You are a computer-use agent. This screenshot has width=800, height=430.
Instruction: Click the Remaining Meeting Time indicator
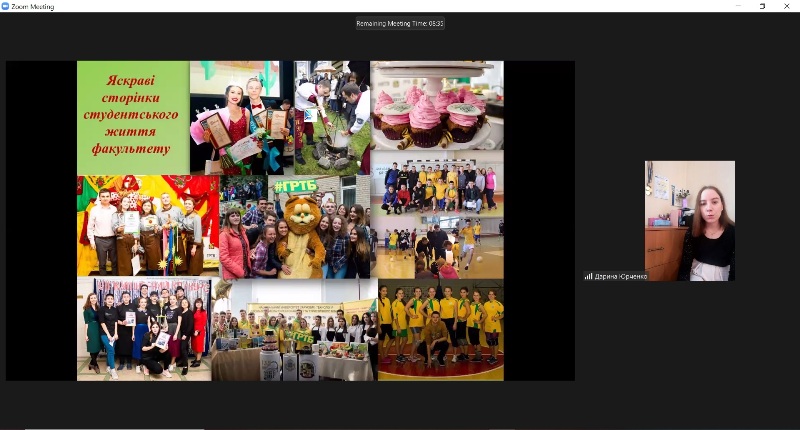click(400, 23)
